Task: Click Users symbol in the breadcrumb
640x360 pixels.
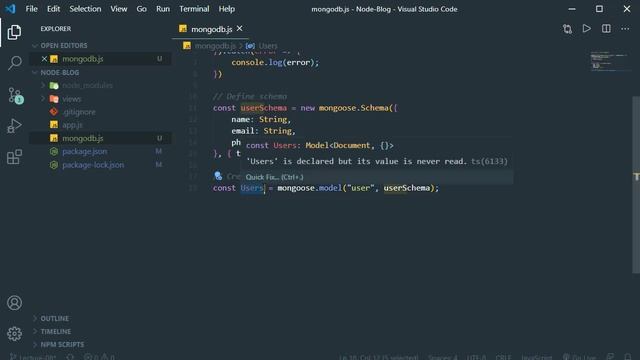Action: pyautogui.click(x=268, y=46)
